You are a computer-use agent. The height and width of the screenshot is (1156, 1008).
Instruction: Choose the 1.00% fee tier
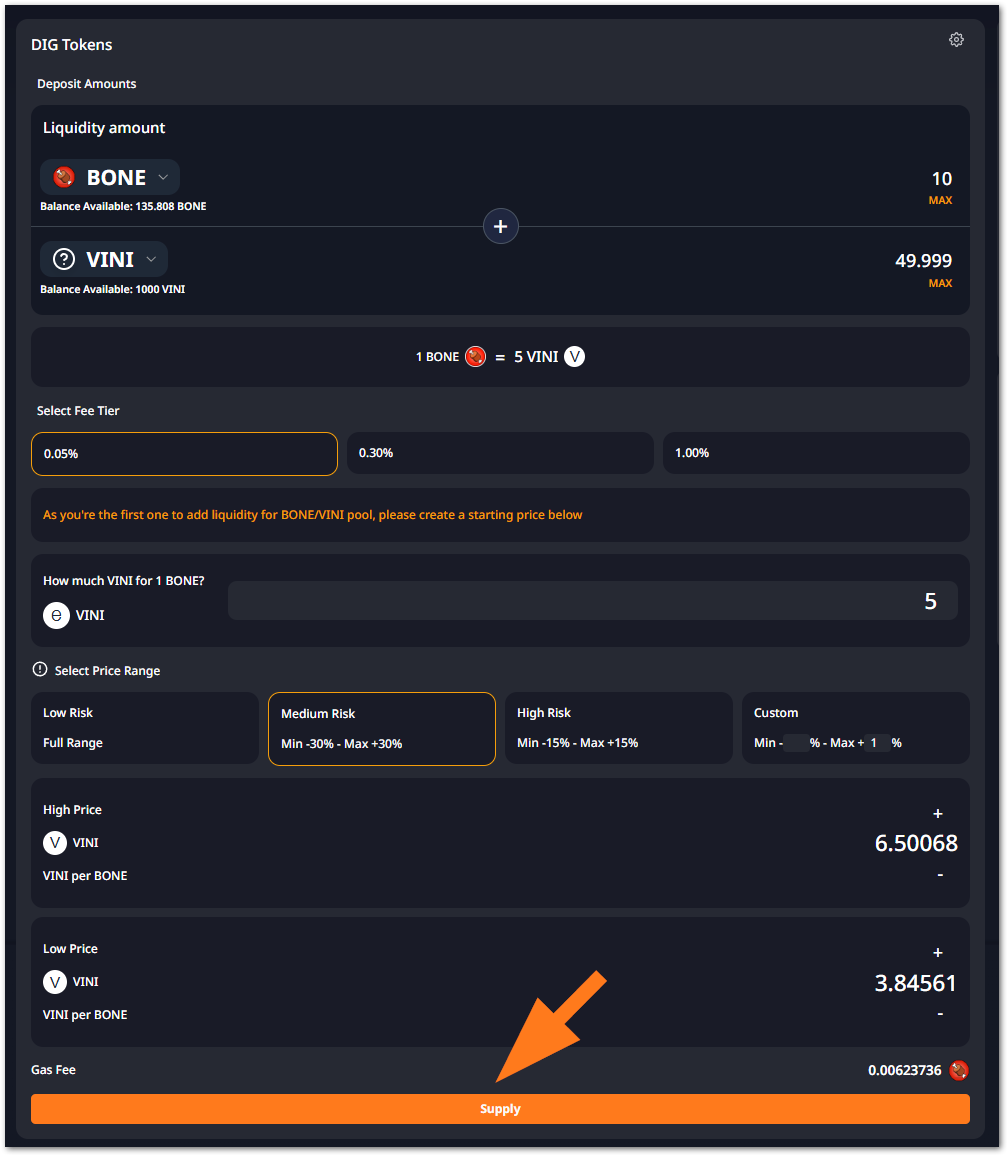[815, 453]
